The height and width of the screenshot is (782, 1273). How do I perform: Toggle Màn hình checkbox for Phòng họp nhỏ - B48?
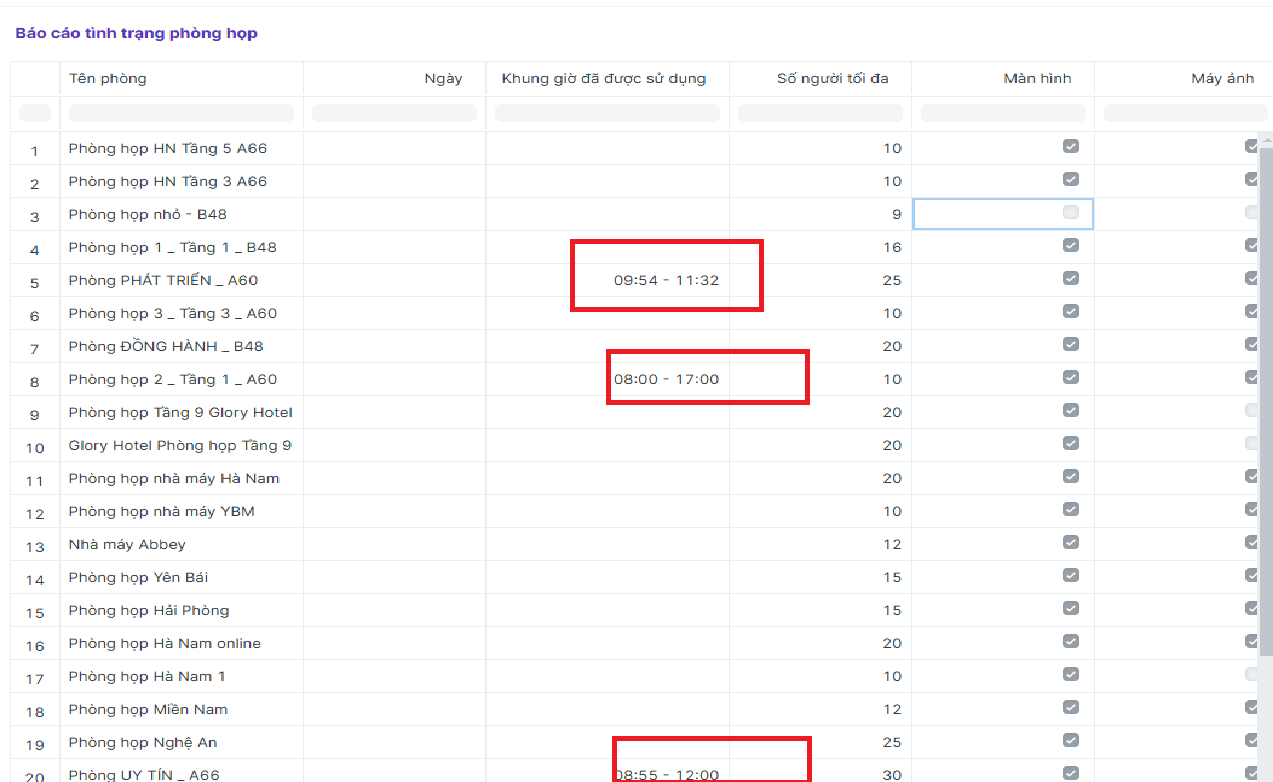click(1070, 213)
